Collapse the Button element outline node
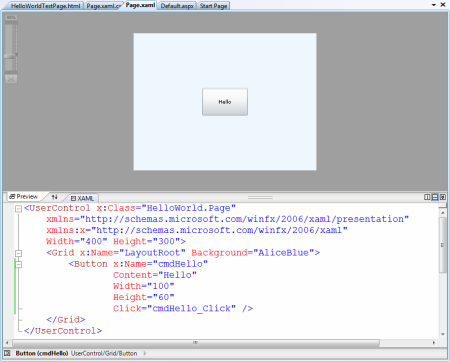This screenshot has height=362, width=450. [x=19, y=265]
